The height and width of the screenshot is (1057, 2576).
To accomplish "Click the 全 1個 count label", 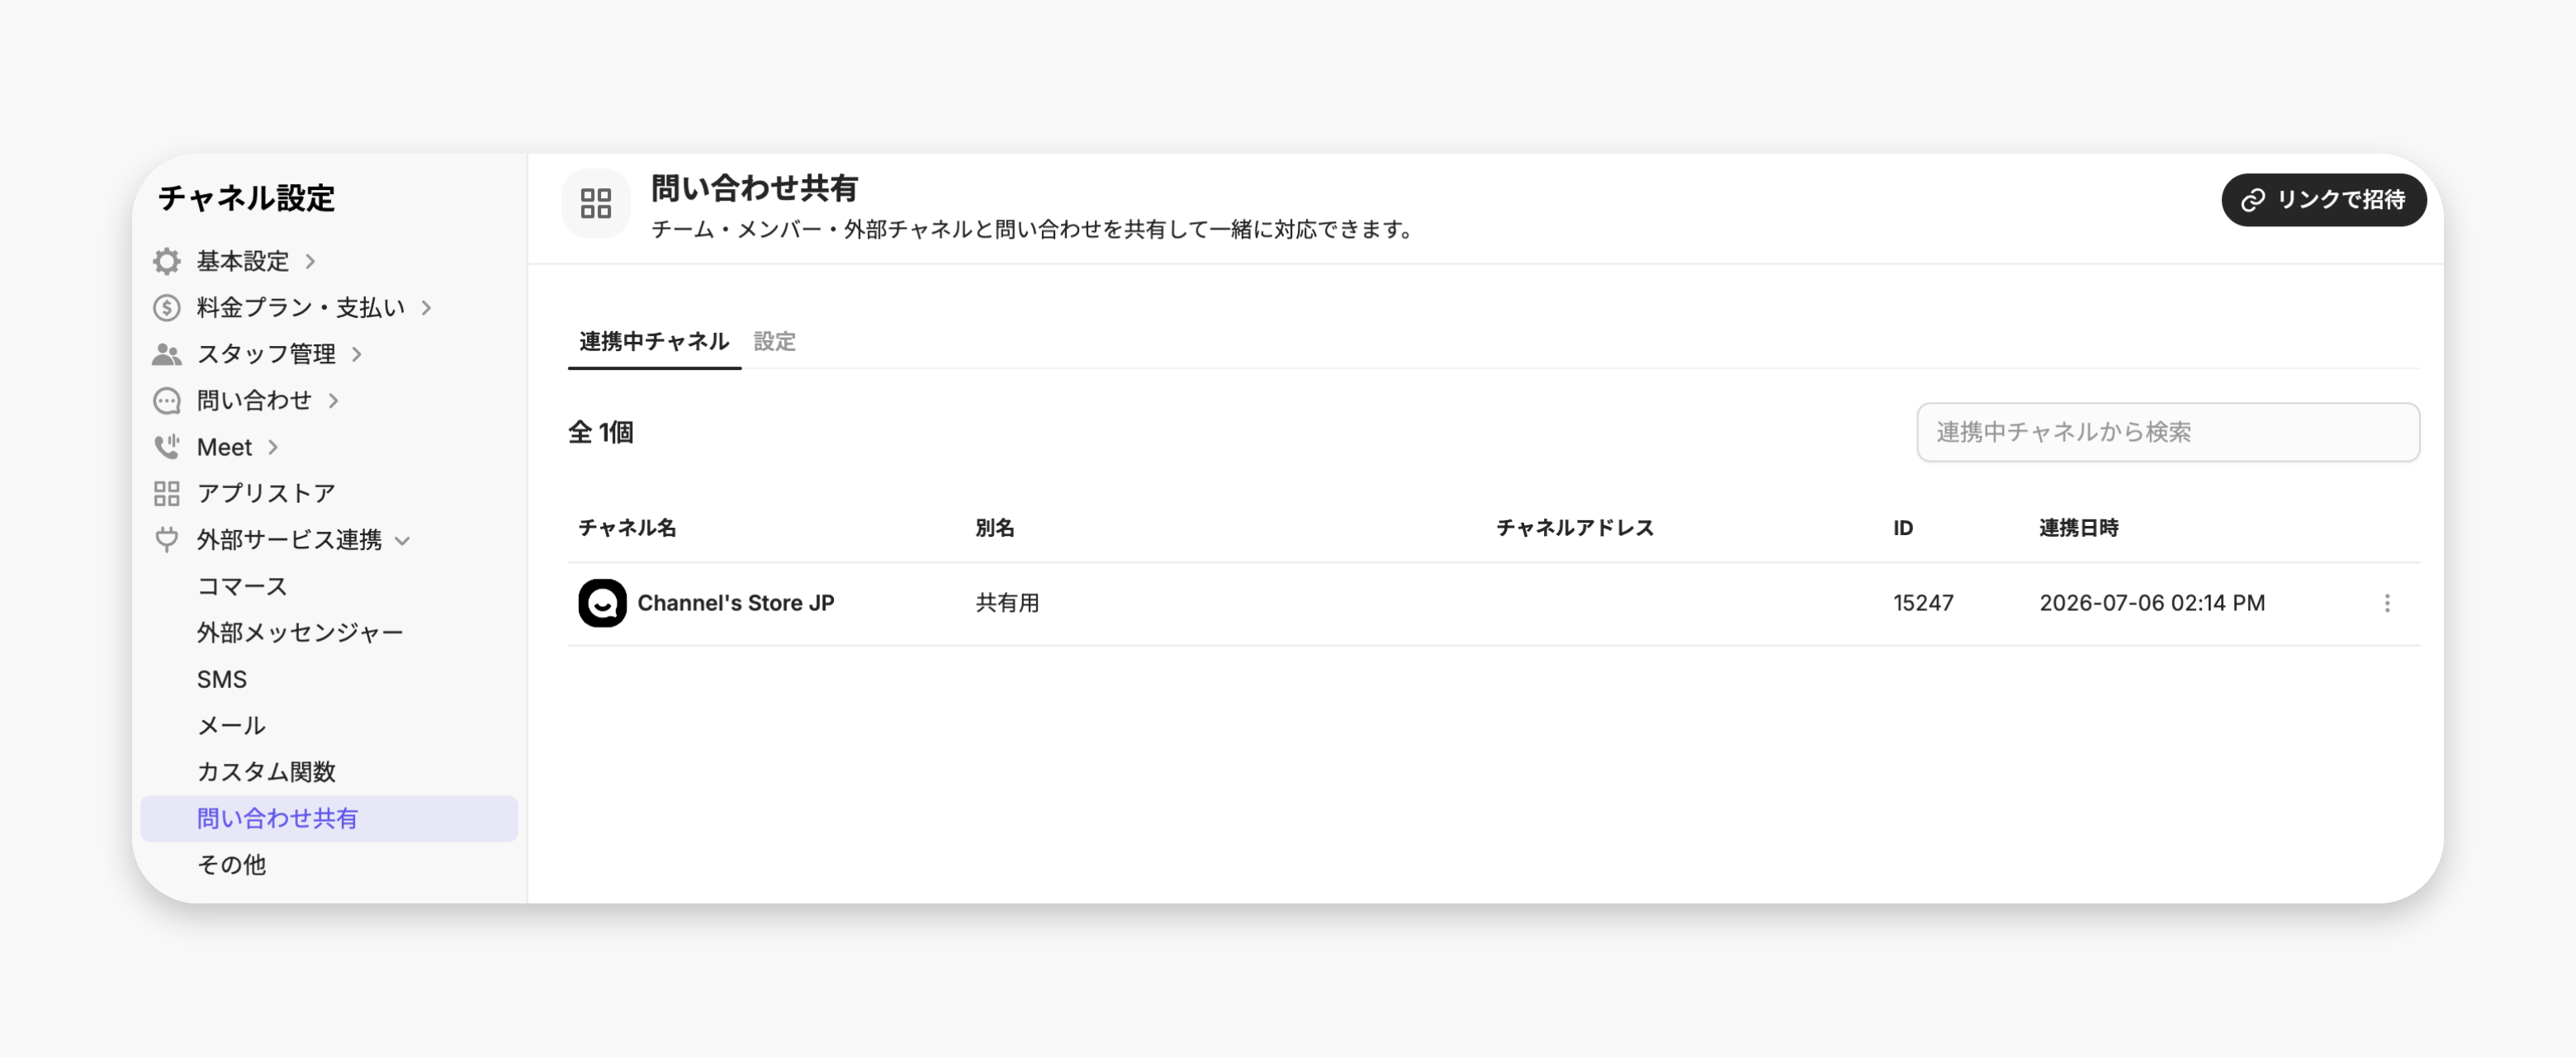I will (x=601, y=432).
